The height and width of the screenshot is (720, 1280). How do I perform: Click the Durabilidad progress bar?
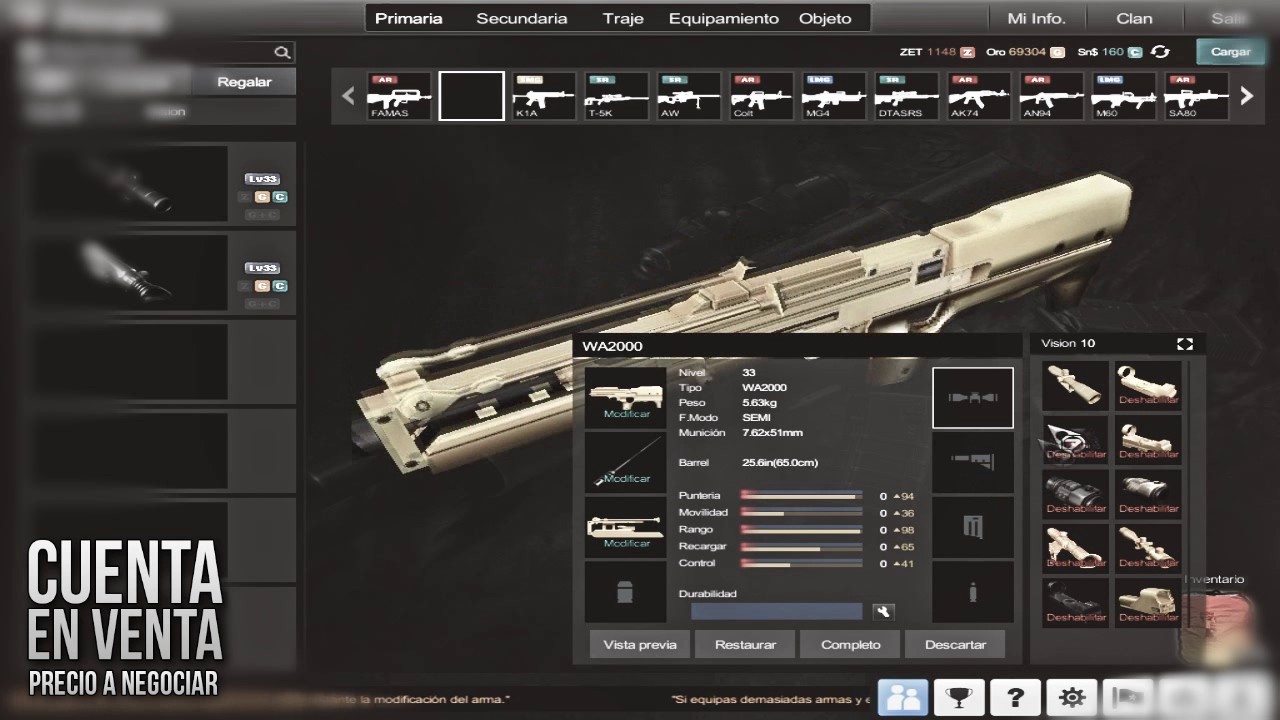776,611
